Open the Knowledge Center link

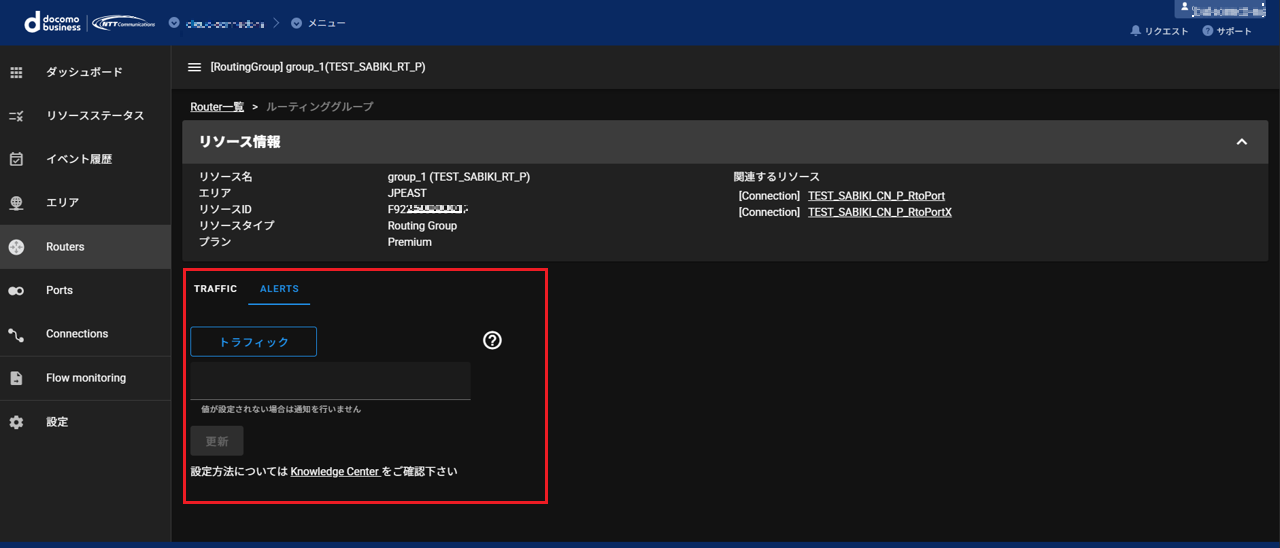click(334, 471)
